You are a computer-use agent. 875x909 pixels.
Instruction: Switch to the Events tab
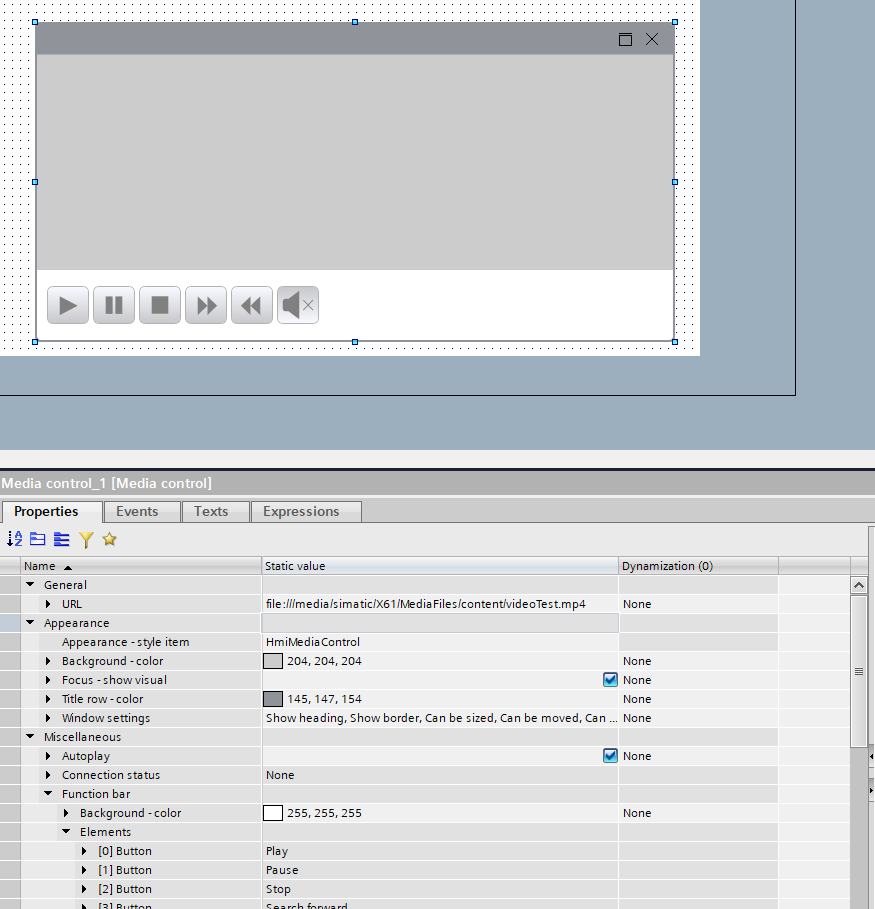tap(137, 511)
